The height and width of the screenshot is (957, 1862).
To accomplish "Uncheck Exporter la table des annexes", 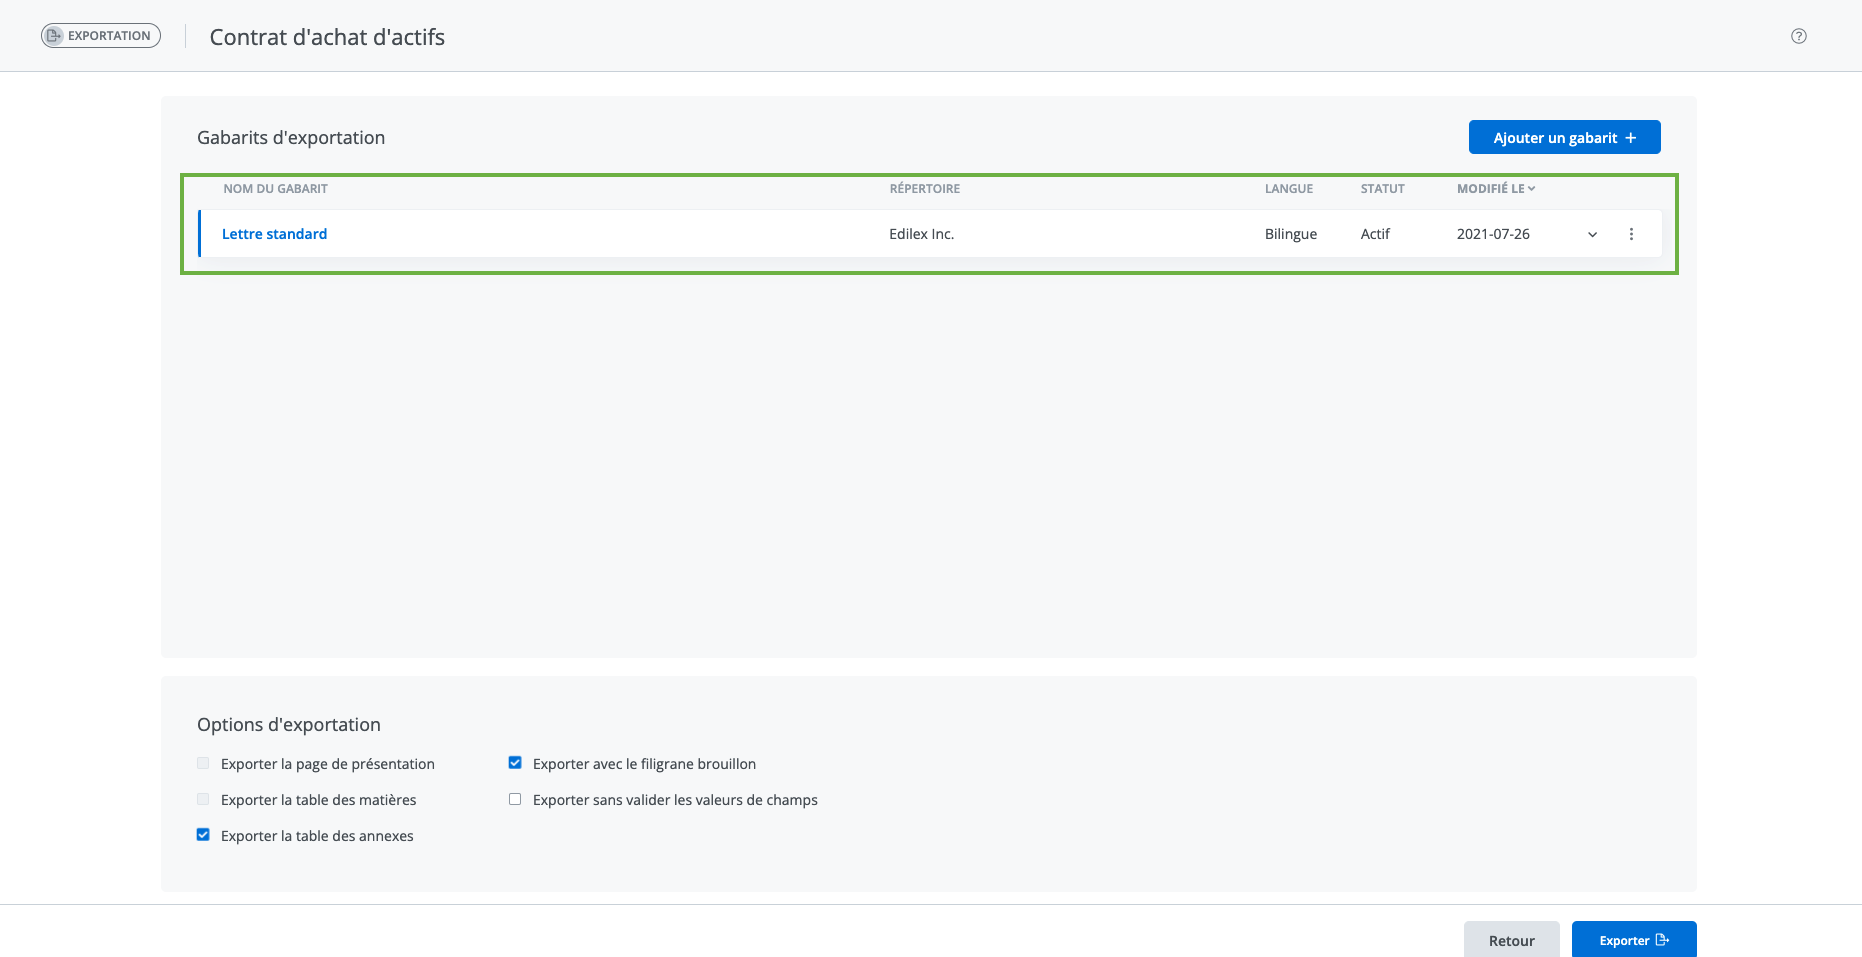I will tap(203, 835).
